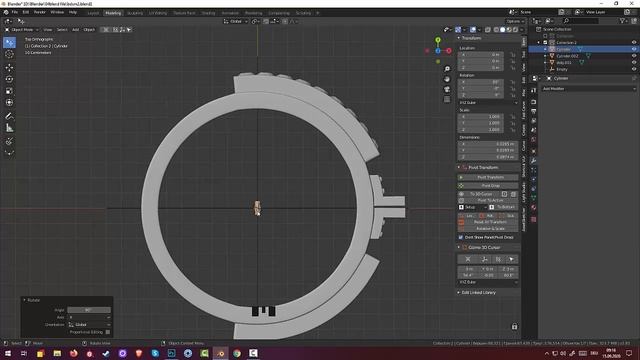Select the Select Box tool
Screen dimensions: 640x360
click(9, 42)
